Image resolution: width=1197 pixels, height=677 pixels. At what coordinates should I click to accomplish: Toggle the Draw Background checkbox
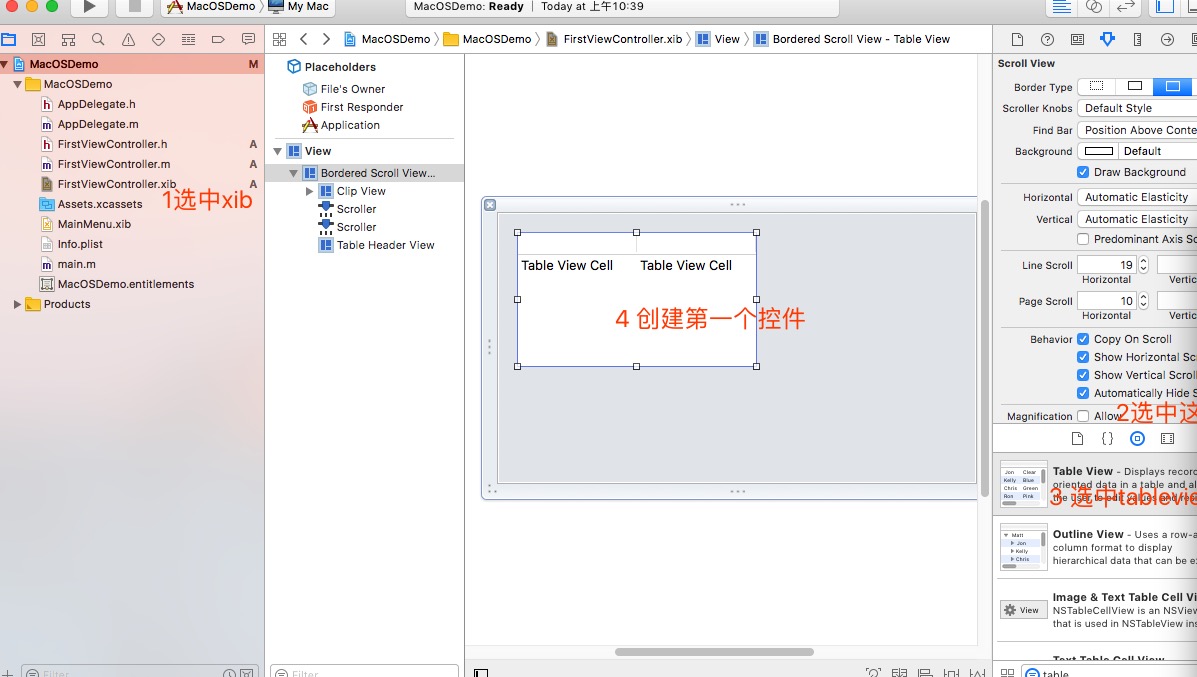click(x=1082, y=172)
